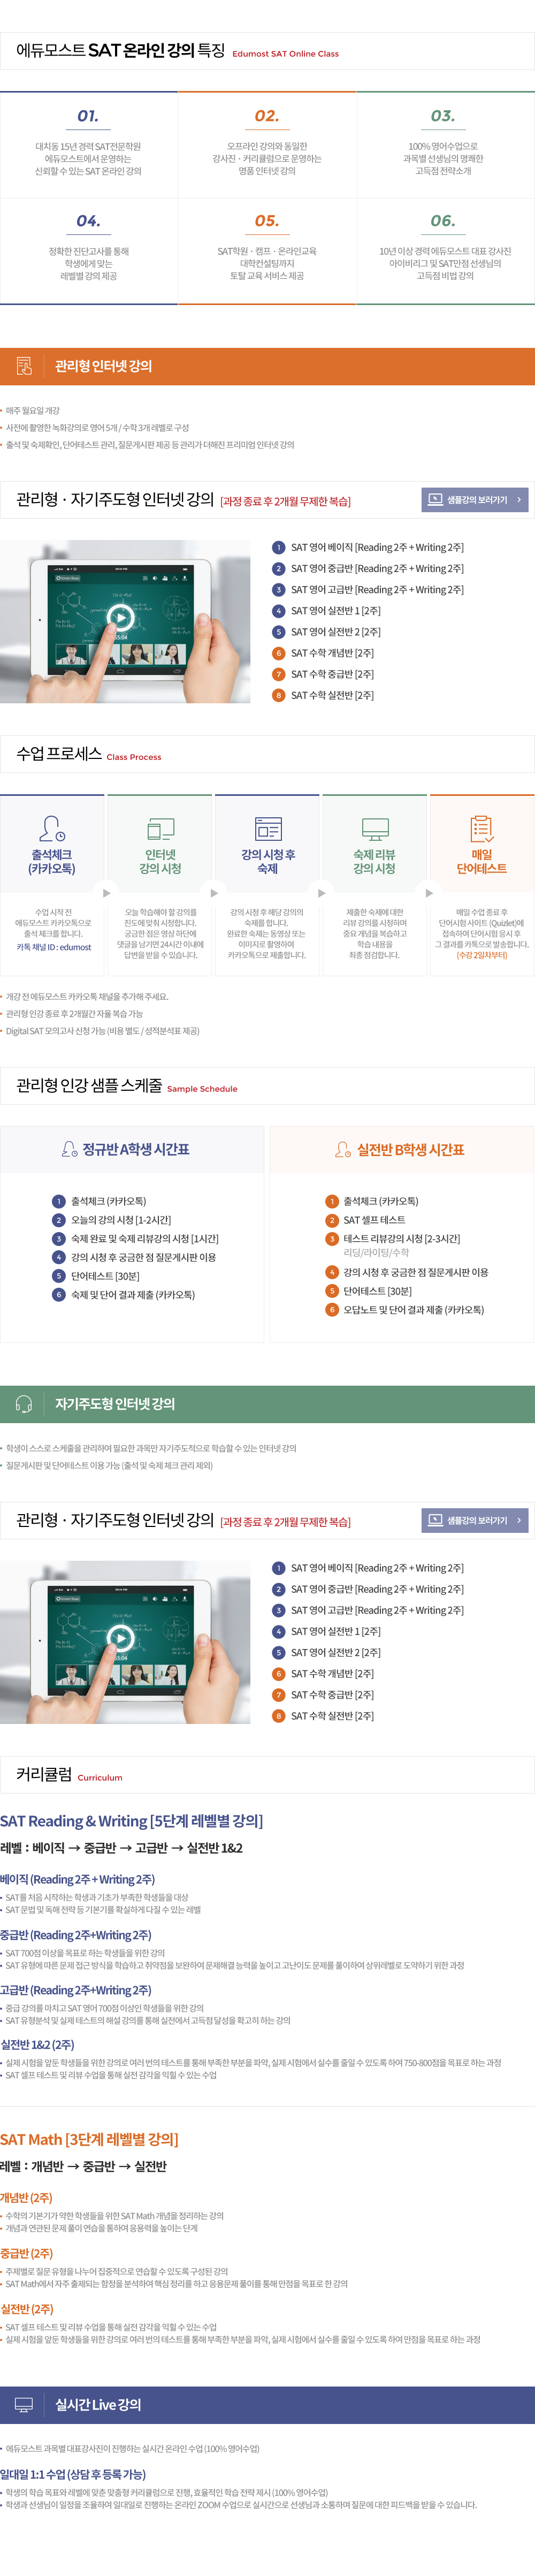Click the 에듀모스트 SAT 온라인 강의 특징 heading
535x2576 pixels.
tap(120, 50)
